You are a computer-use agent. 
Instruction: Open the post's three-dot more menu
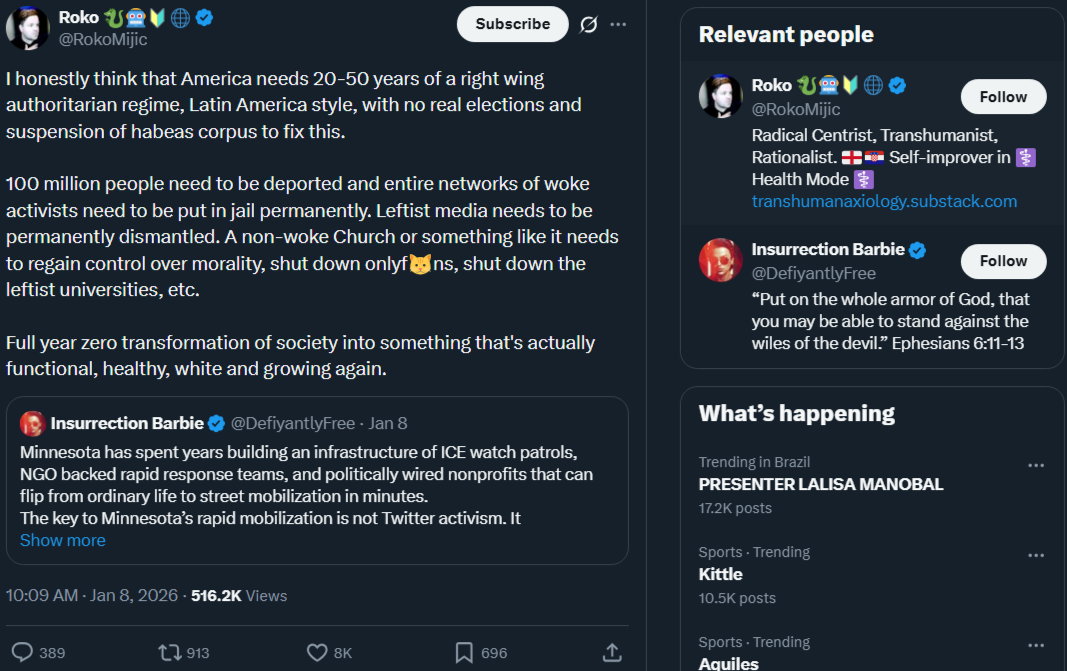point(619,24)
